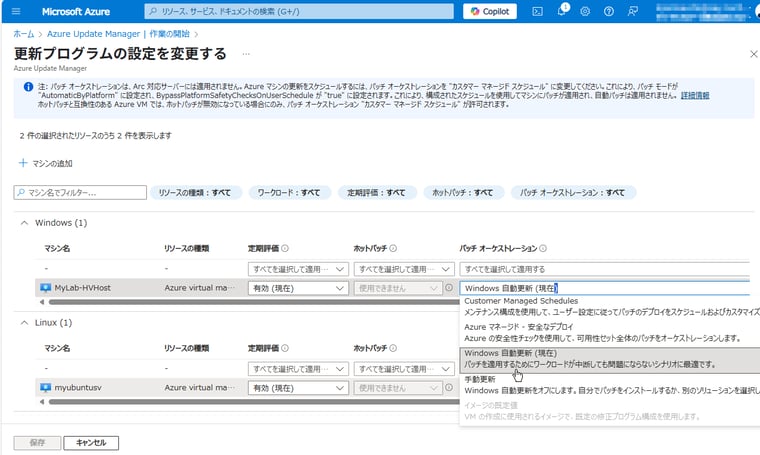Screen dimensions: 760x455
Task: Open Cloud Shell from top bar
Action: tap(538, 11)
